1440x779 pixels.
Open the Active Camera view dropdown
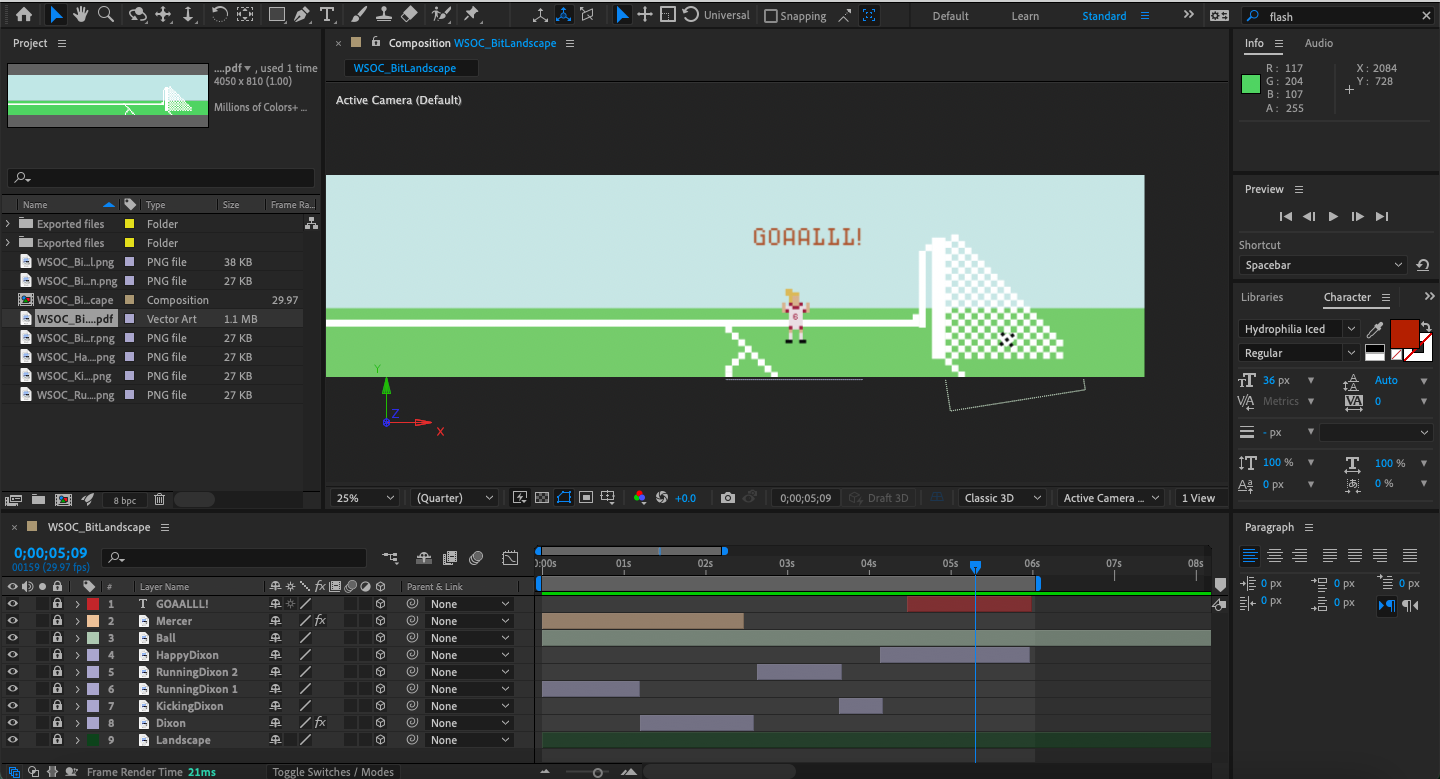click(x=1110, y=498)
